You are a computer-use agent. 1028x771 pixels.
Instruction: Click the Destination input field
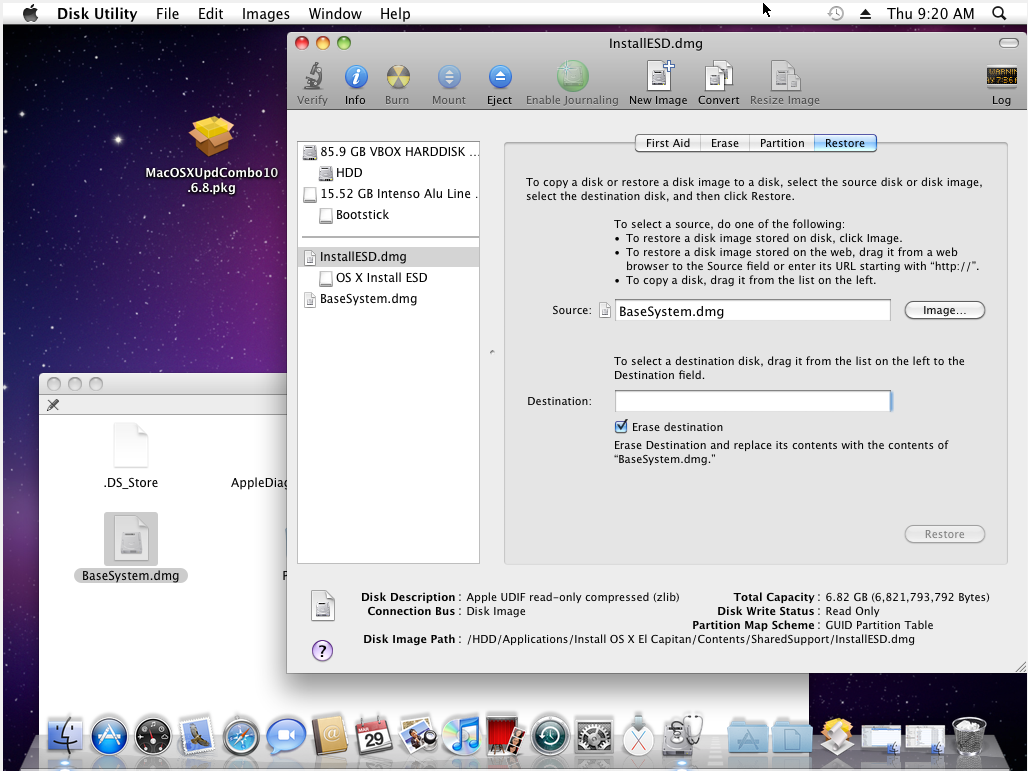click(x=752, y=401)
